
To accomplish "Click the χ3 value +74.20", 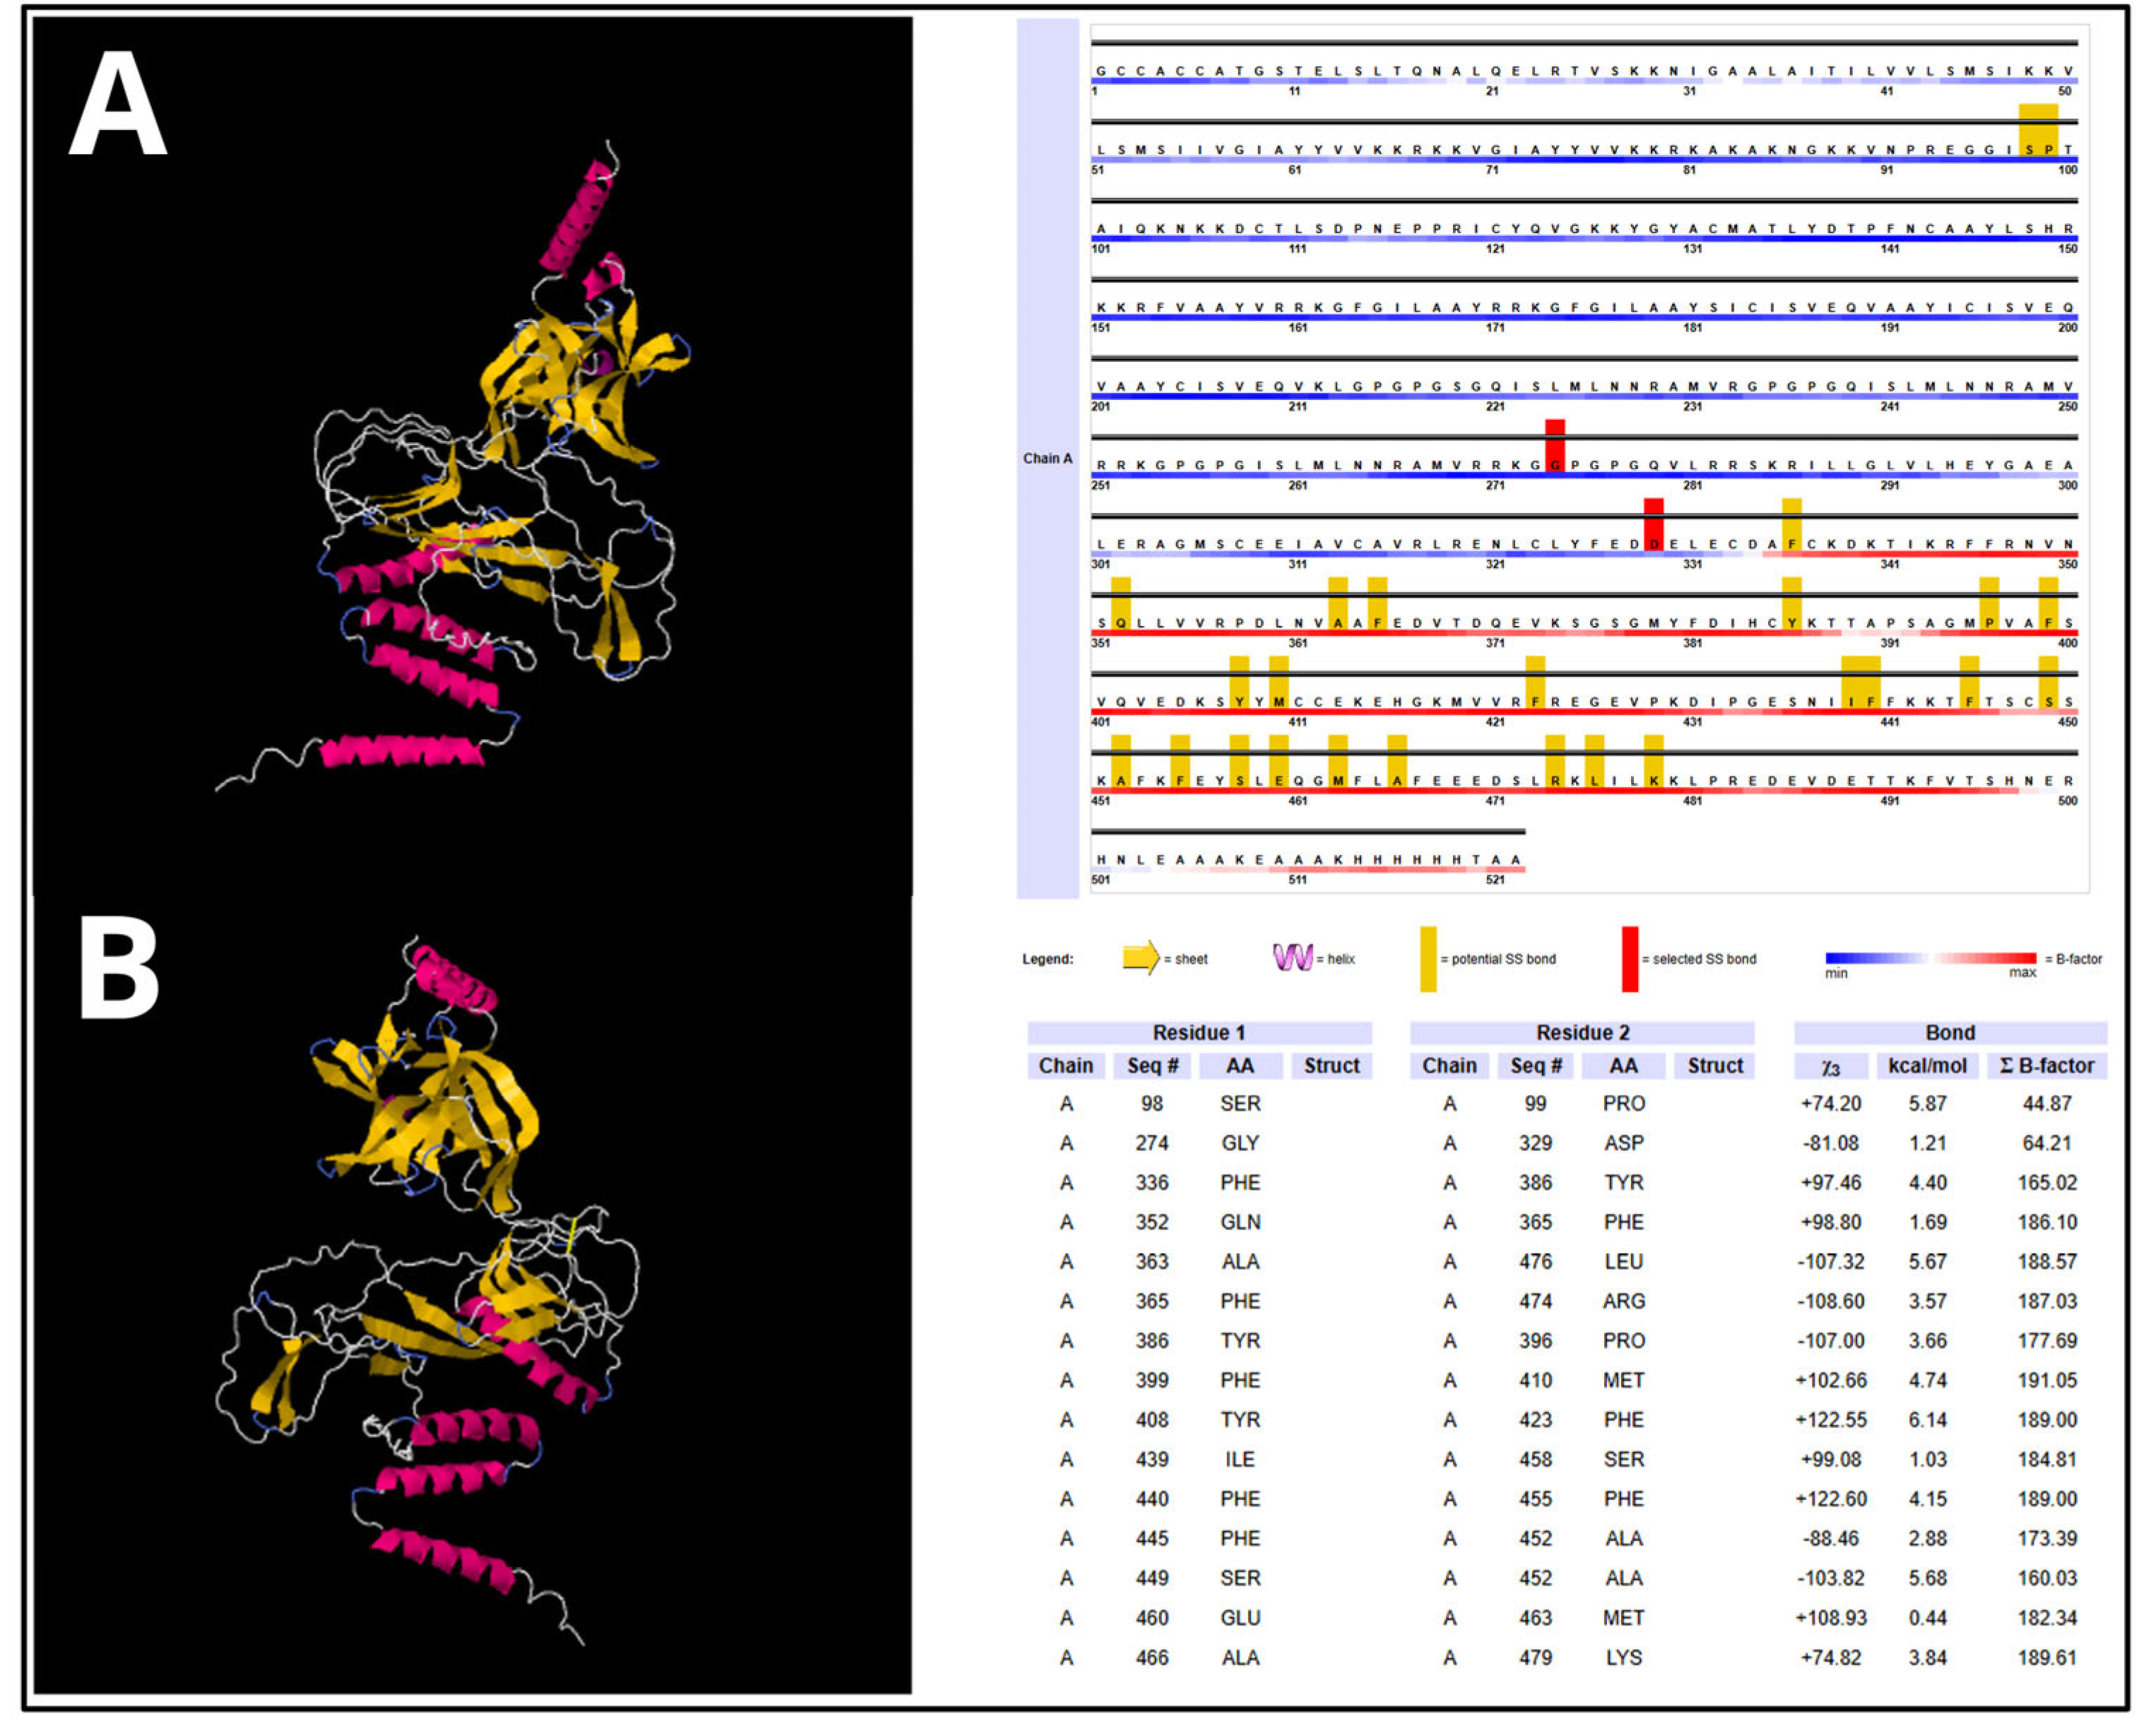I will click(1830, 1103).
